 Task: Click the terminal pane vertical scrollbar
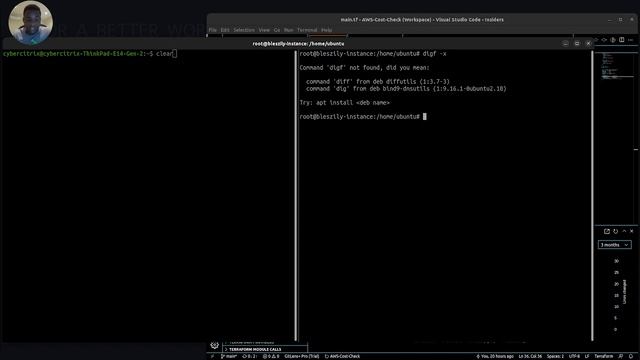point(592,196)
